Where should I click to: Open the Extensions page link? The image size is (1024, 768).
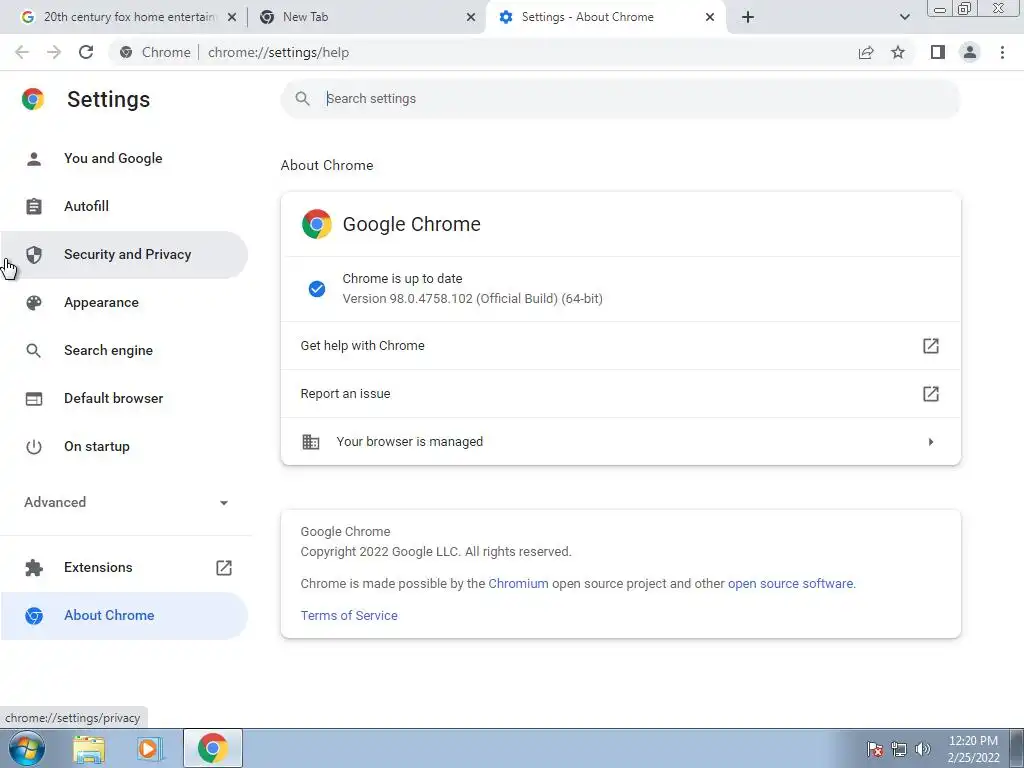point(124,568)
